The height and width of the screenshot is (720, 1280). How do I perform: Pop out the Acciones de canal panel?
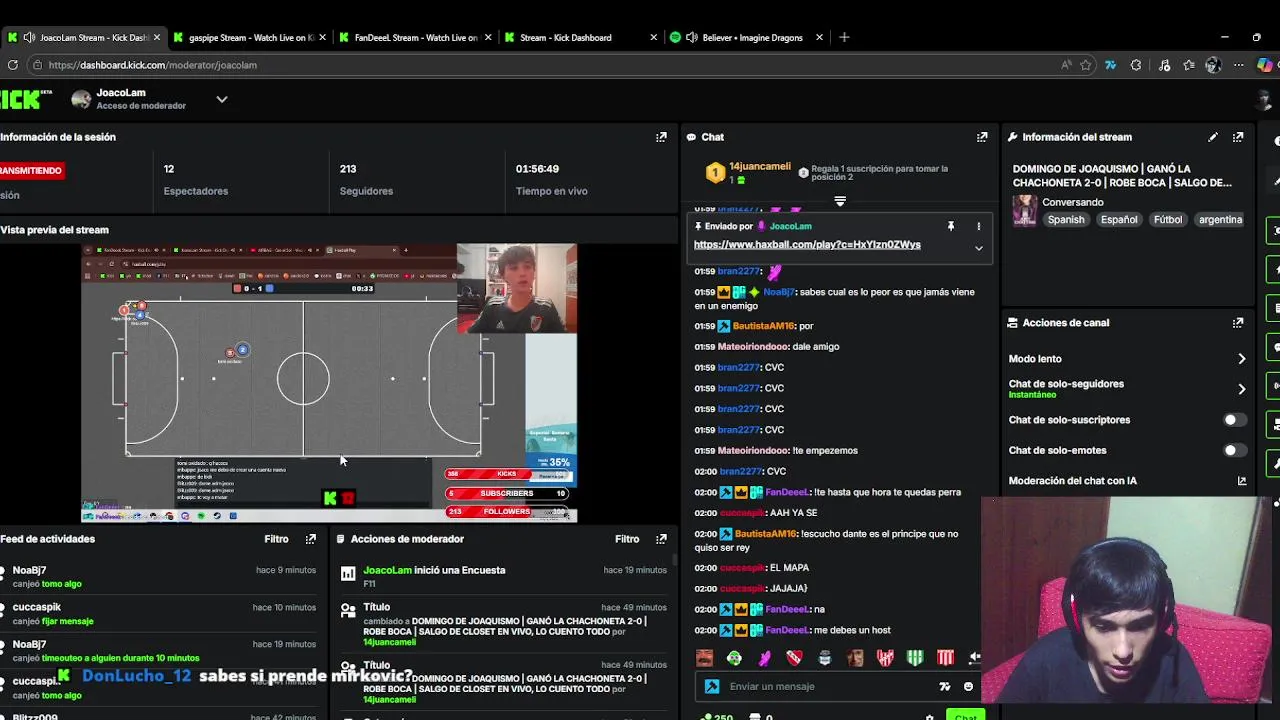[x=1238, y=323]
